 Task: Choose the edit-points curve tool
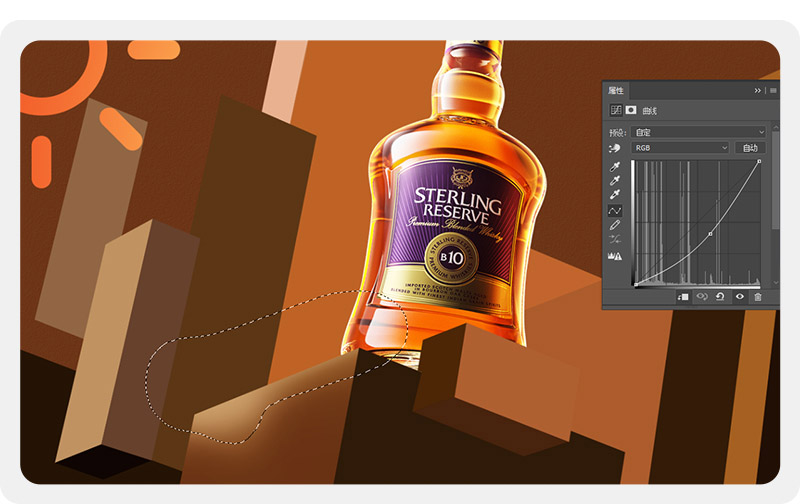click(x=615, y=210)
